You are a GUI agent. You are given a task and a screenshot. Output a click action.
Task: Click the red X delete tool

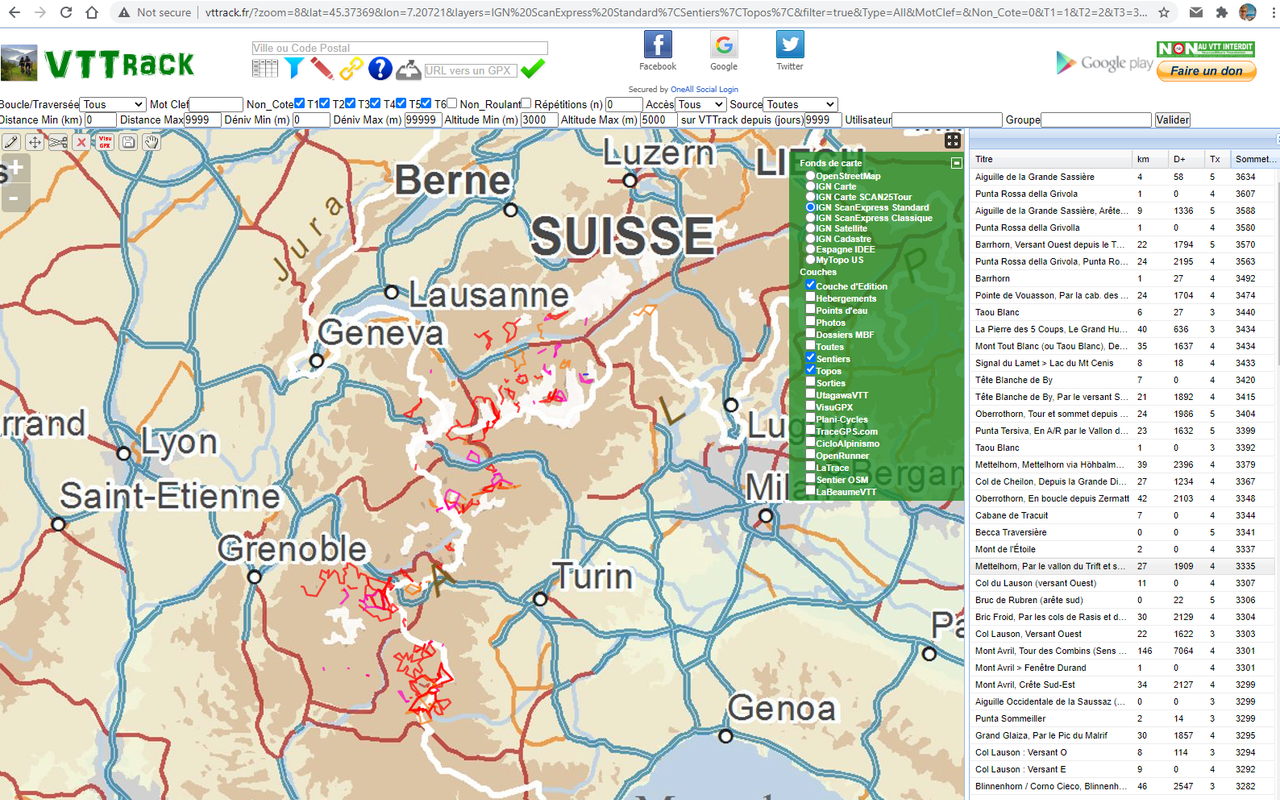pyautogui.click(x=81, y=143)
